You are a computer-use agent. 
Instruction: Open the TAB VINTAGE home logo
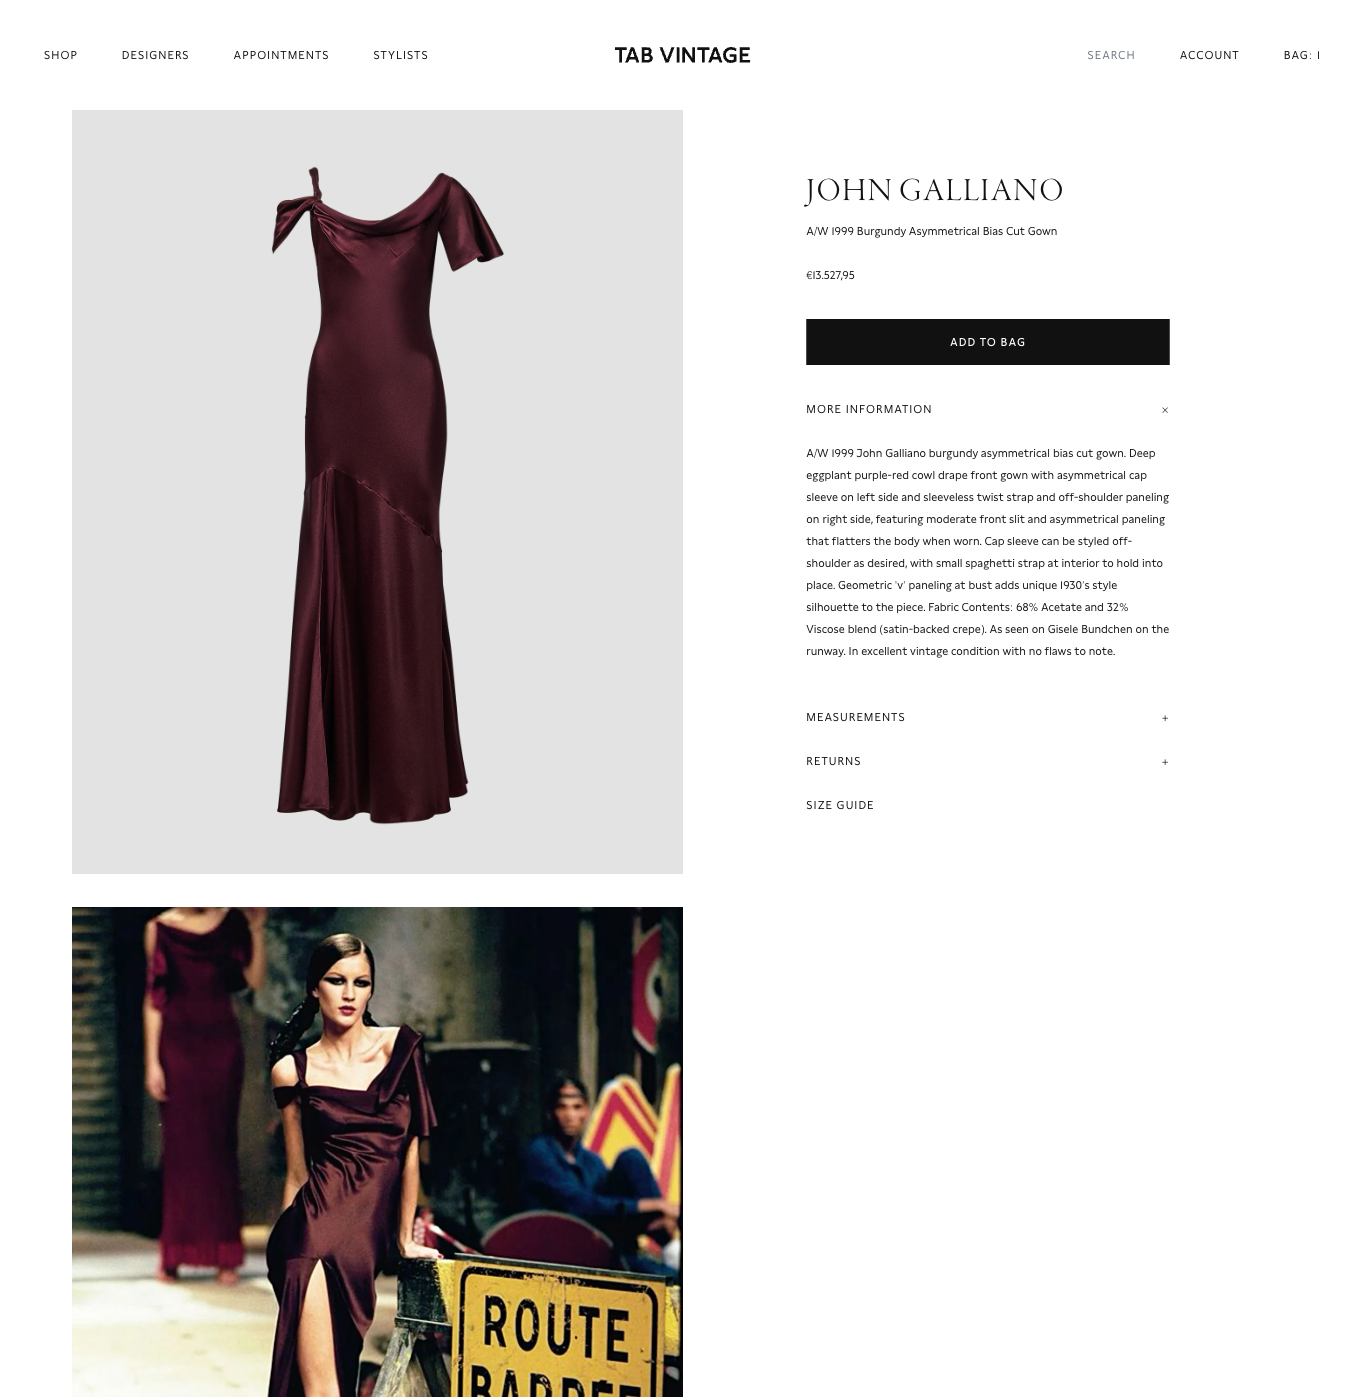point(682,55)
